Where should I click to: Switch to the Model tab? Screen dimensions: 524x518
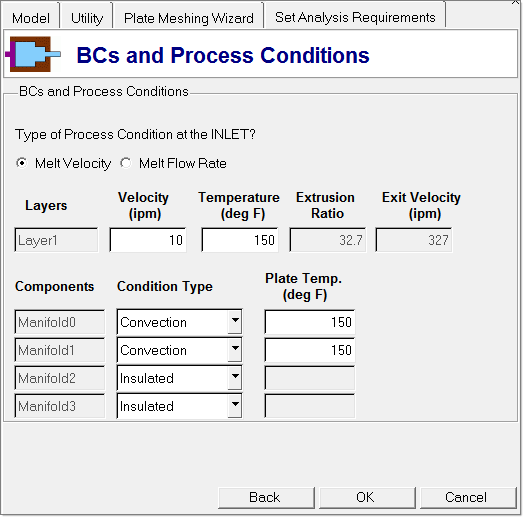point(31,18)
